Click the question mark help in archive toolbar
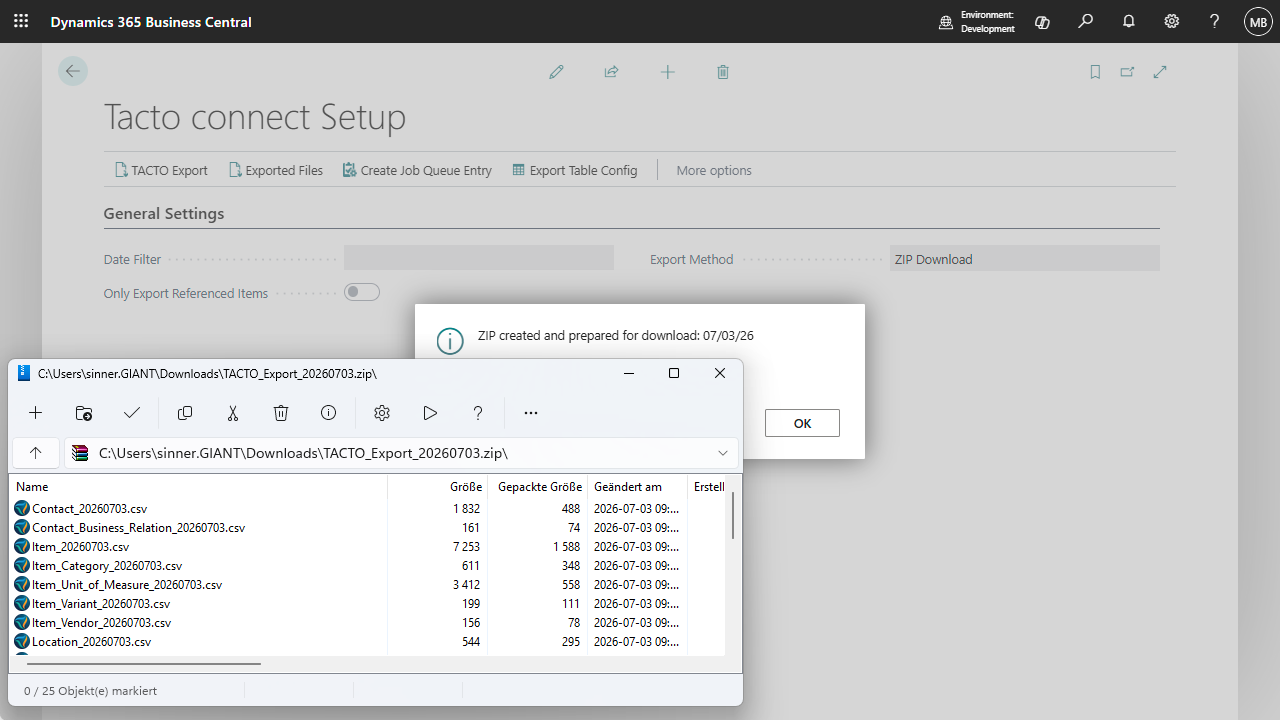Image resolution: width=1280 pixels, height=720 pixels. point(478,413)
